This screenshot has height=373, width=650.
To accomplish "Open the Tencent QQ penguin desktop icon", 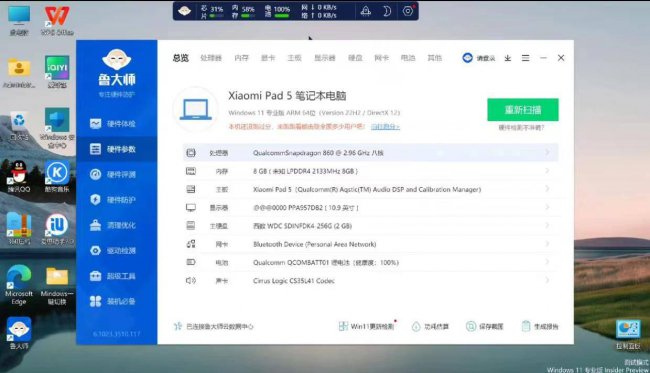I will coord(19,177).
